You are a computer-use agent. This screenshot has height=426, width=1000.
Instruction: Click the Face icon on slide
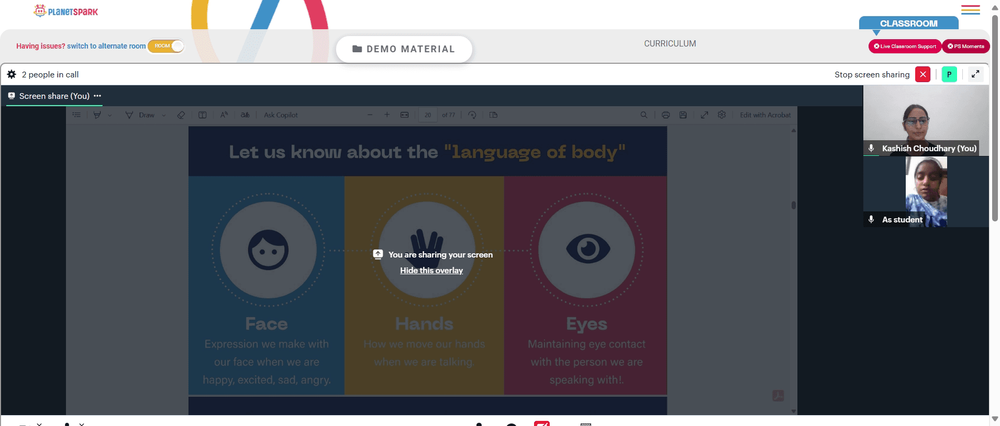[268, 250]
